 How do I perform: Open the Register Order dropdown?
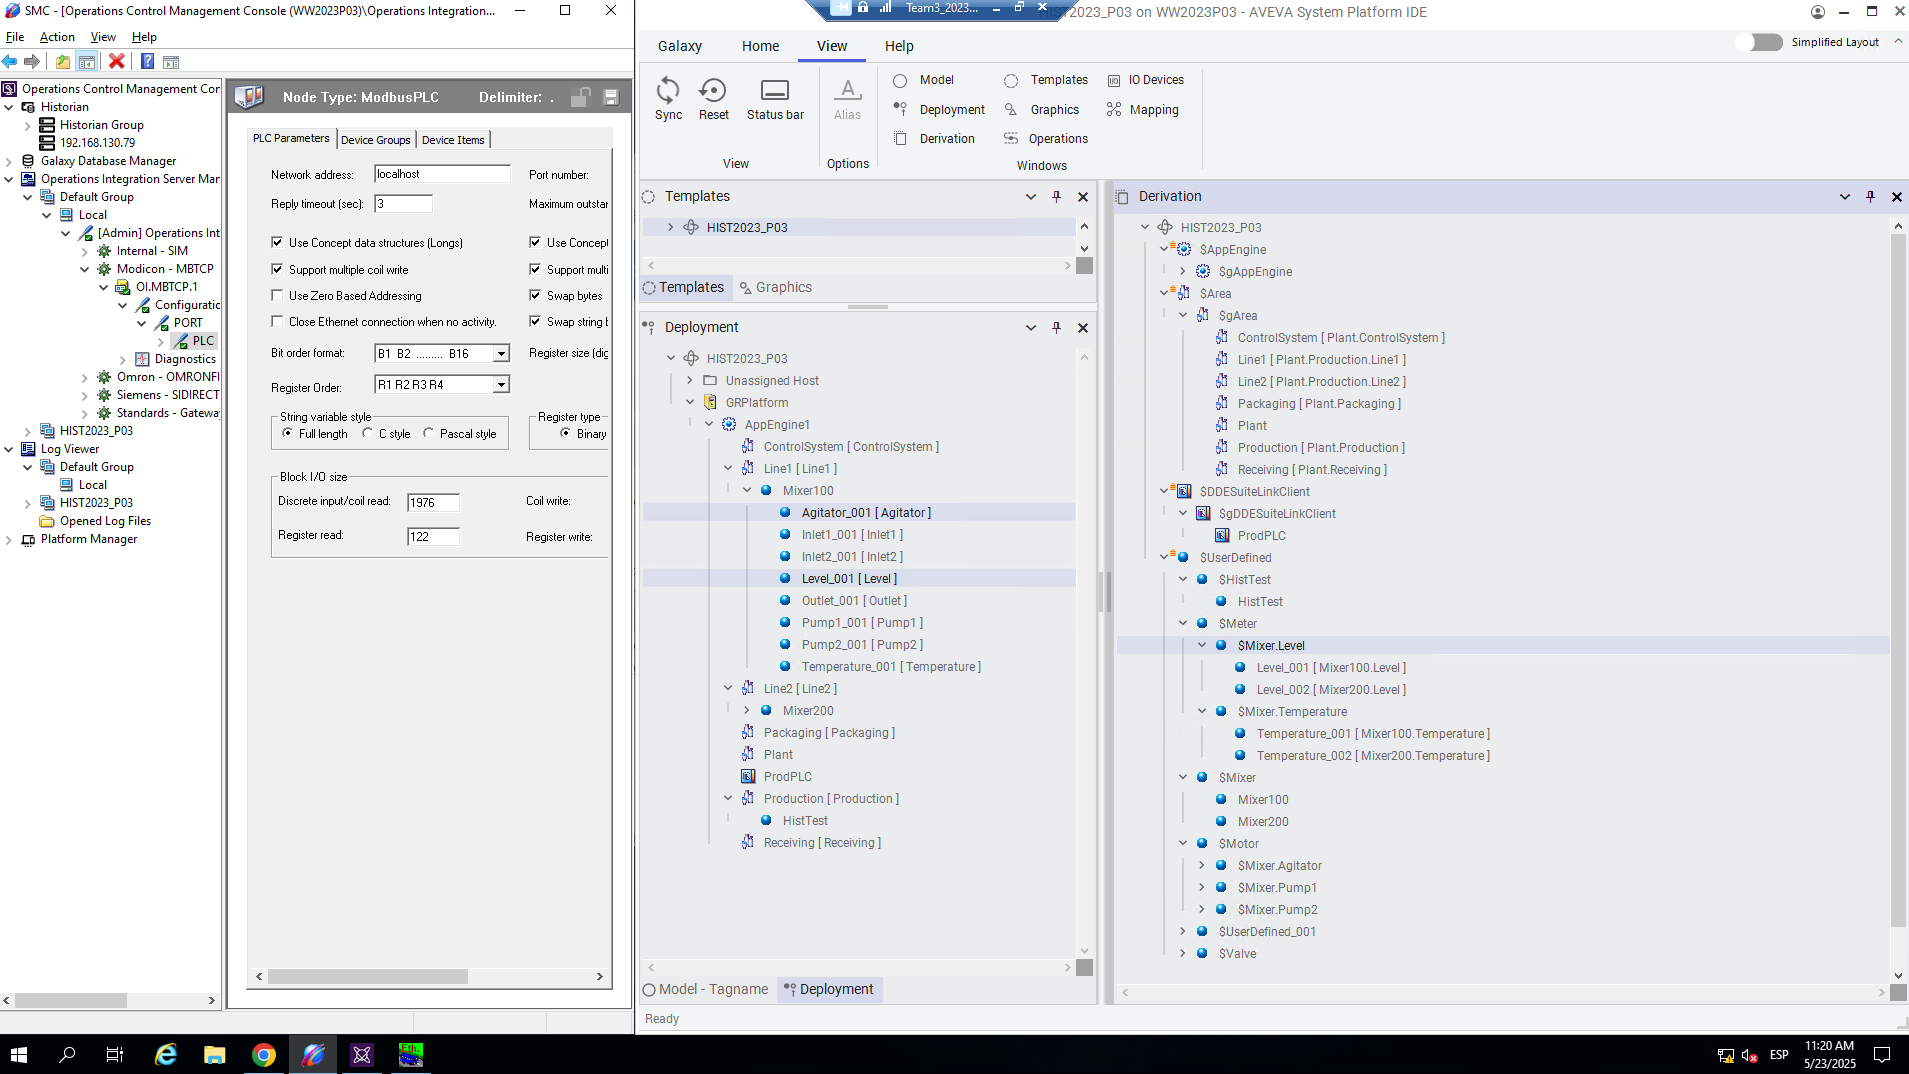coord(501,385)
